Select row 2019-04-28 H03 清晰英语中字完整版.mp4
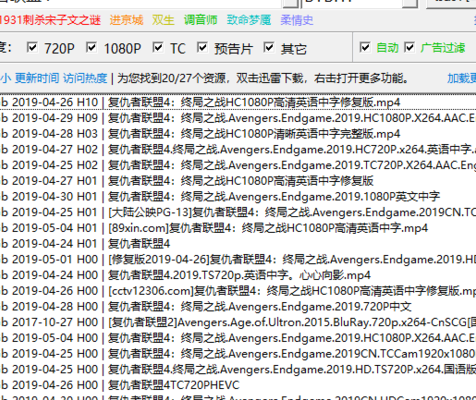476x400 pixels. pyautogui.click(x=238, y=134)
